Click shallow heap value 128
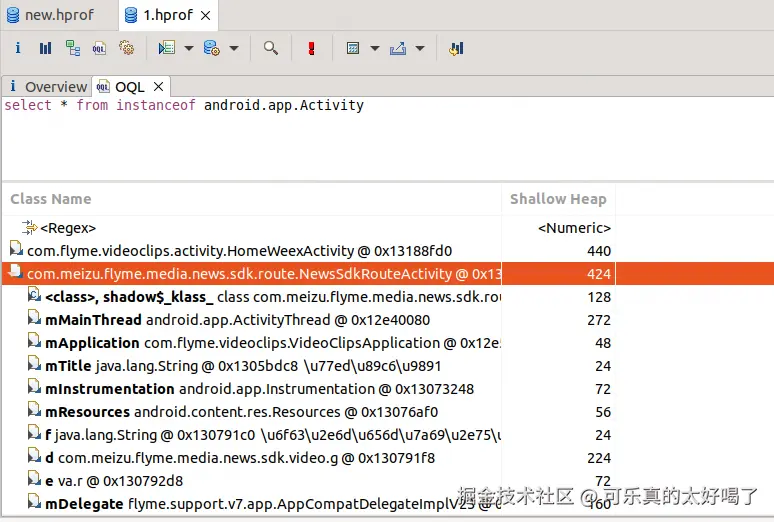The image size is (774, 522). (x=599, y=297)
